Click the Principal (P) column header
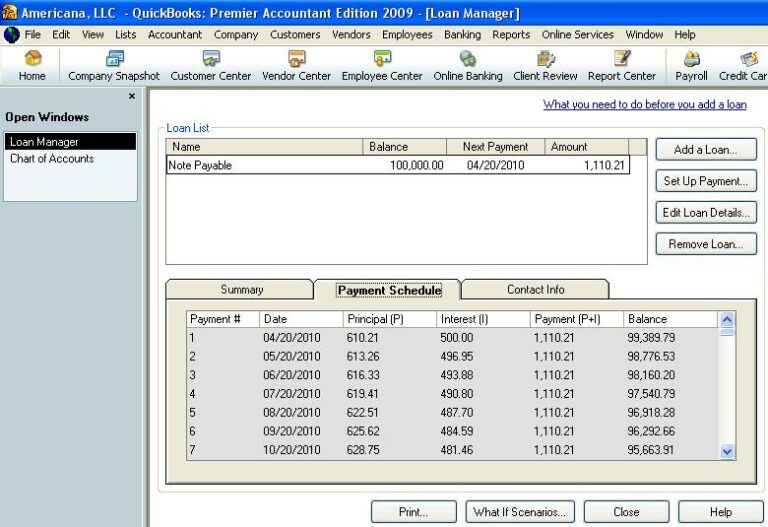 [x=390, y=319]
